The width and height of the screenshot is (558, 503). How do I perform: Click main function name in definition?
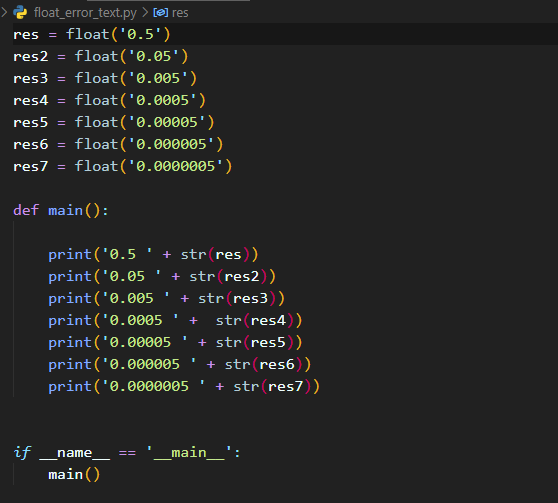[x=65, y=210]
